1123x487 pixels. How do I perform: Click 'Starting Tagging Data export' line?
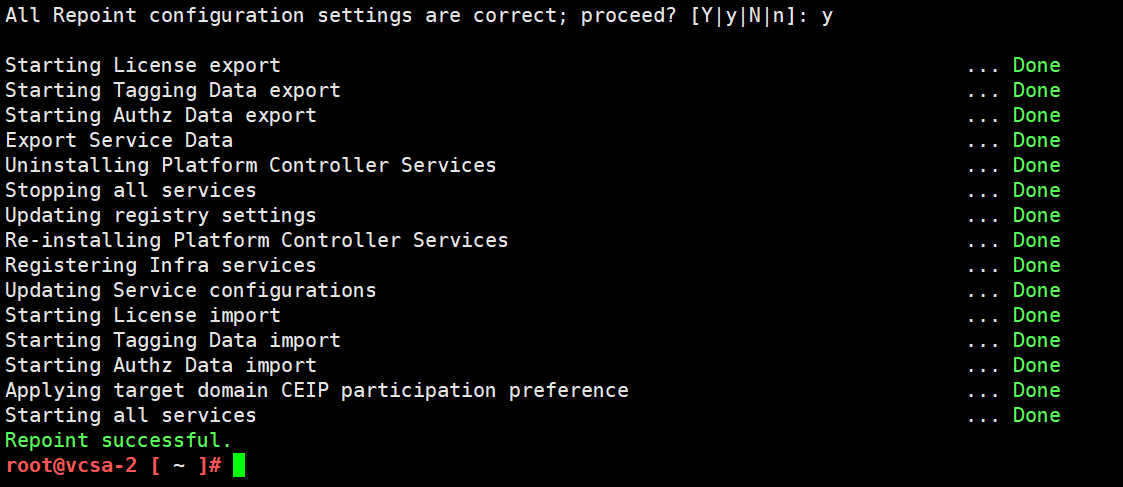[173, 90]
